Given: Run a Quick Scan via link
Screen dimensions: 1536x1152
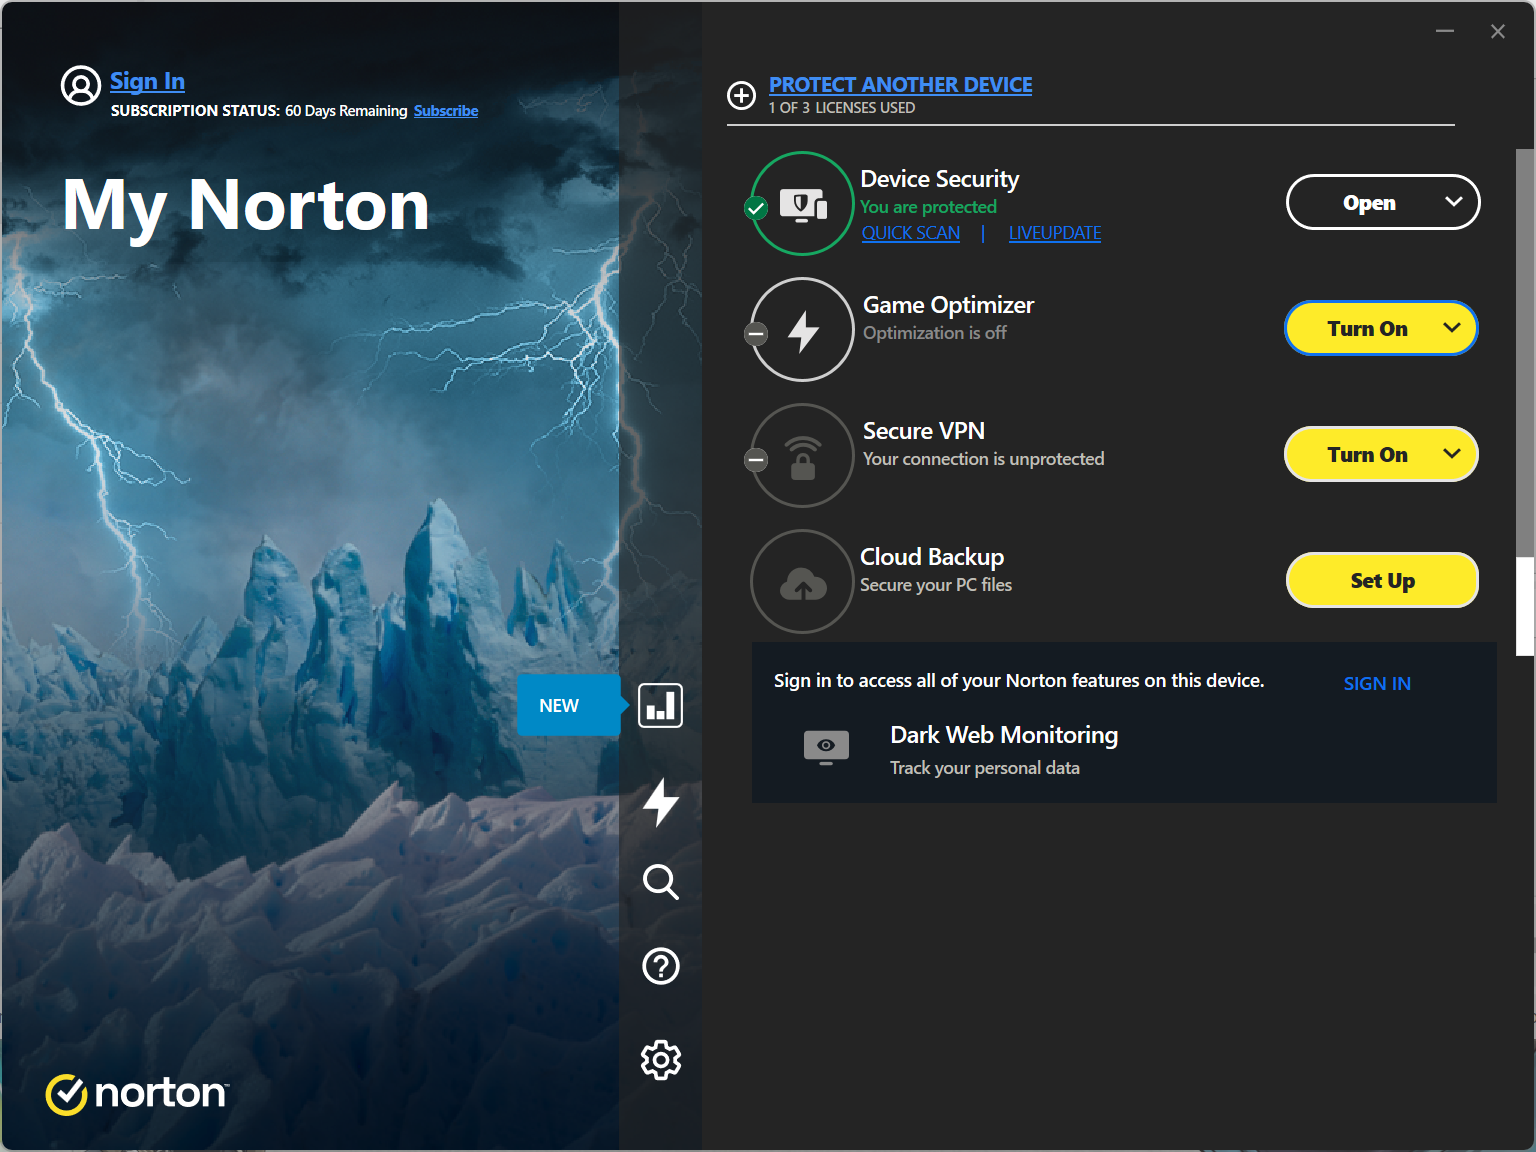Looking at the screenshot, I should click(x=910, y=233).
